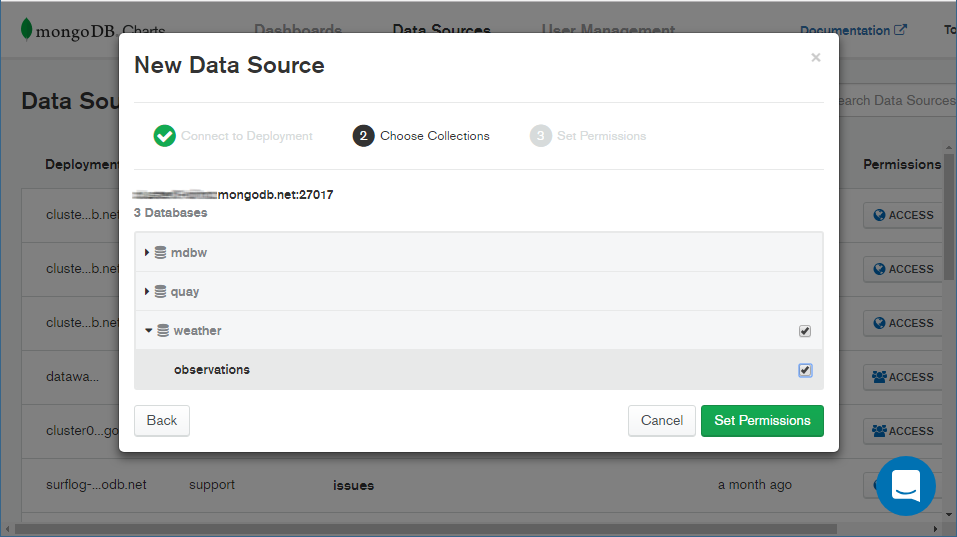Collapse the weather database arrow

point(148,330)
